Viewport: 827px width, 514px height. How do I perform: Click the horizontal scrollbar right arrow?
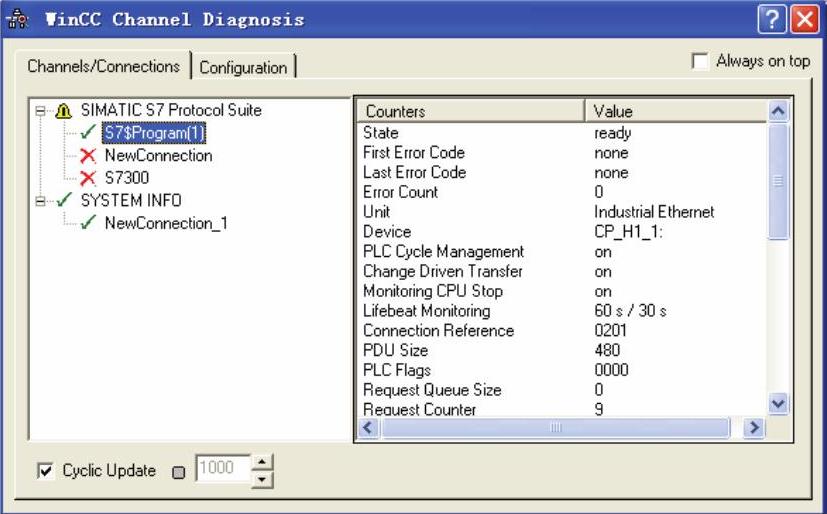pos(754,428)
